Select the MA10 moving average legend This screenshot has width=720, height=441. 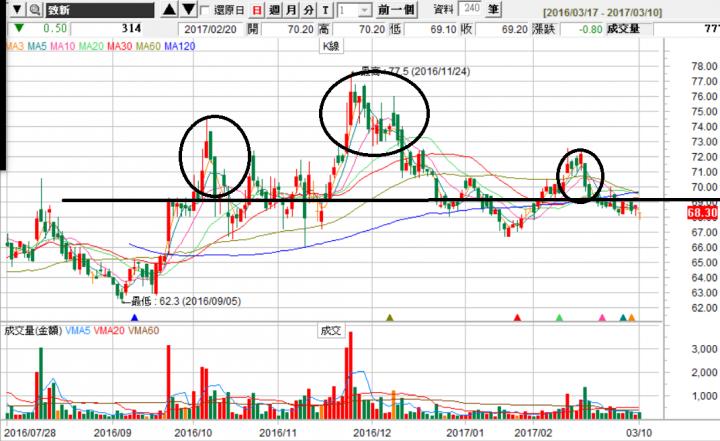tap(62, 46)
